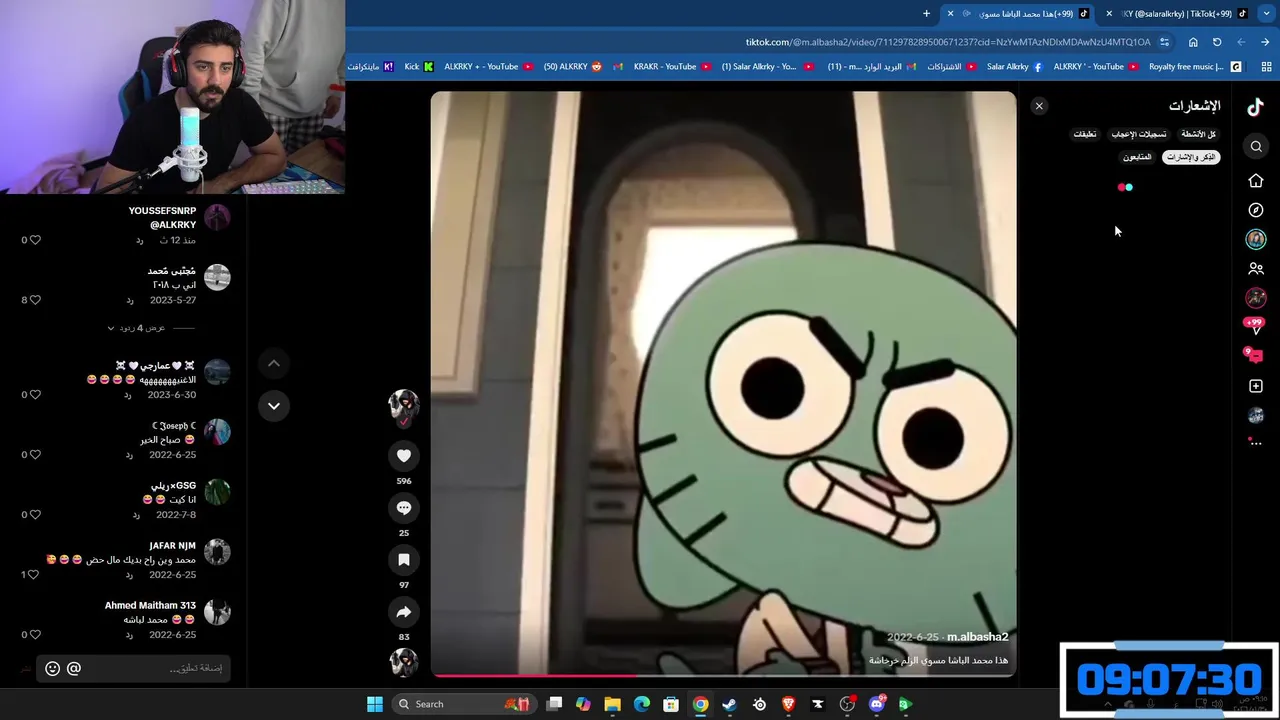Like YOUSSEFSNRP's comment

click(x=35, y=240)
